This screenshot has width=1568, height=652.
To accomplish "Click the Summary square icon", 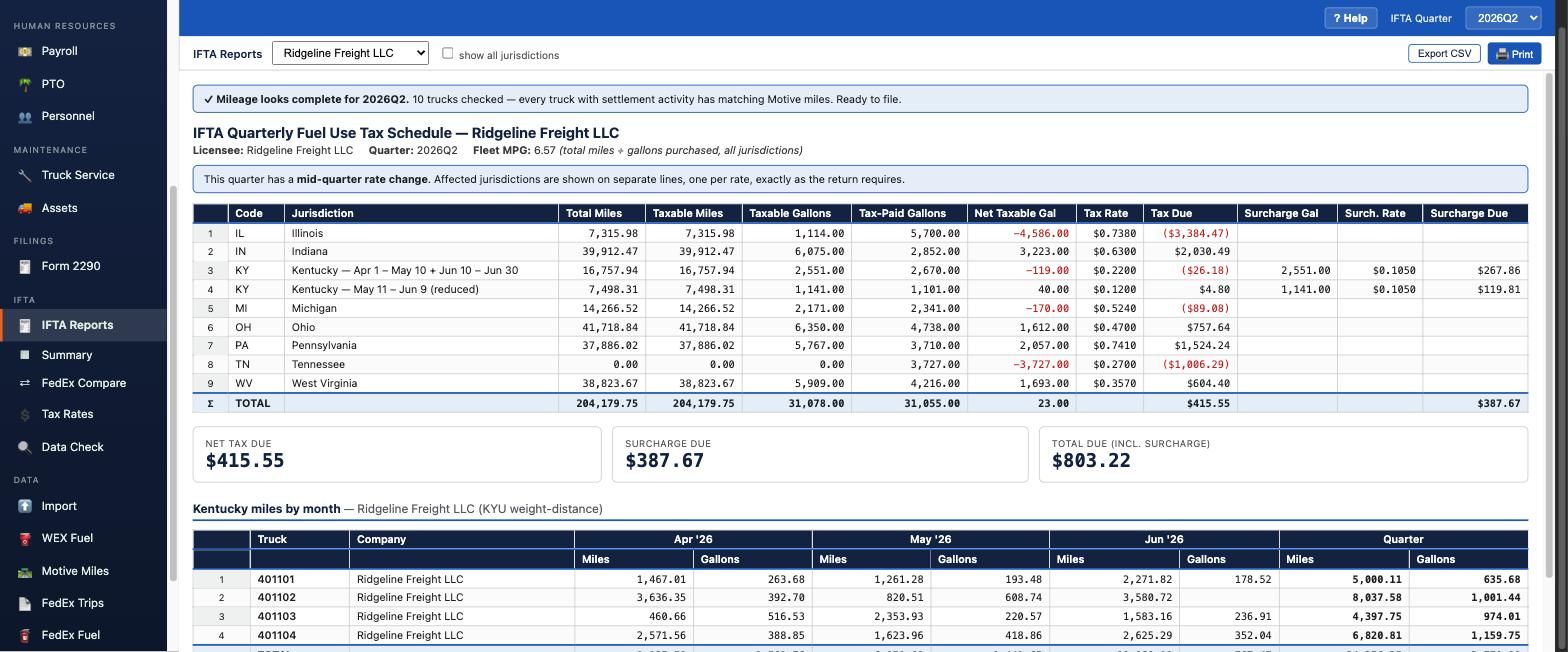I will pyautogui.click(x=25, y=355).
